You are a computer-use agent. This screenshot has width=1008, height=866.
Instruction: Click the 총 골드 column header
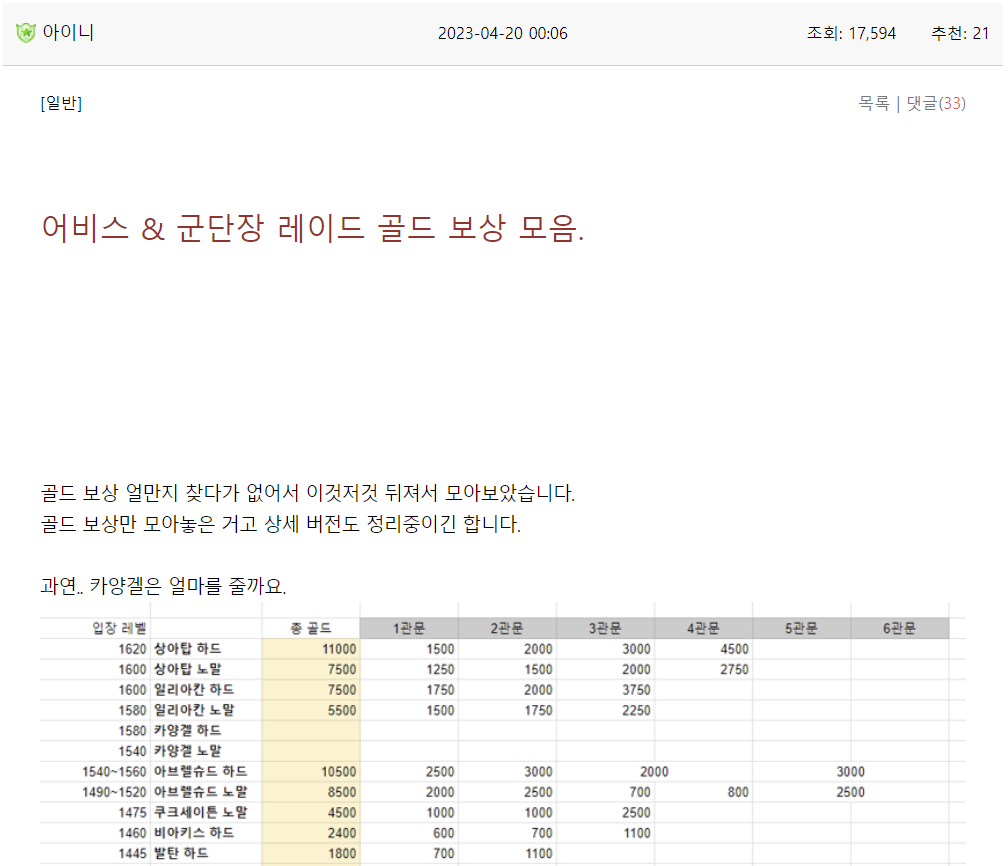[x=310, y=628]
